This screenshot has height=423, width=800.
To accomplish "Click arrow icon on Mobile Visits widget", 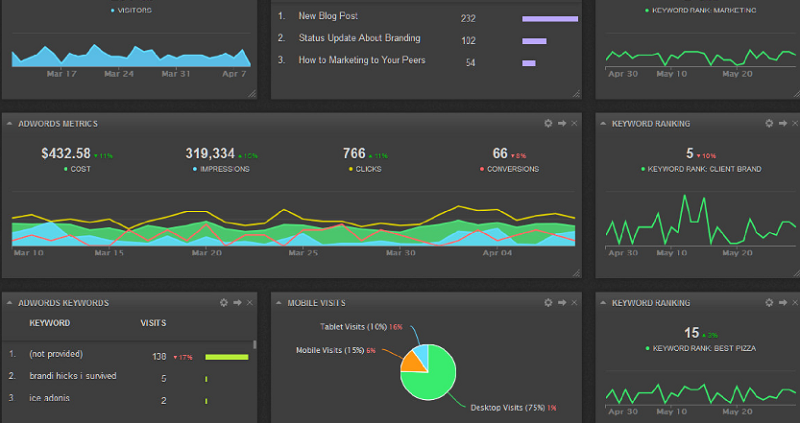I will (x=562, y=302).
